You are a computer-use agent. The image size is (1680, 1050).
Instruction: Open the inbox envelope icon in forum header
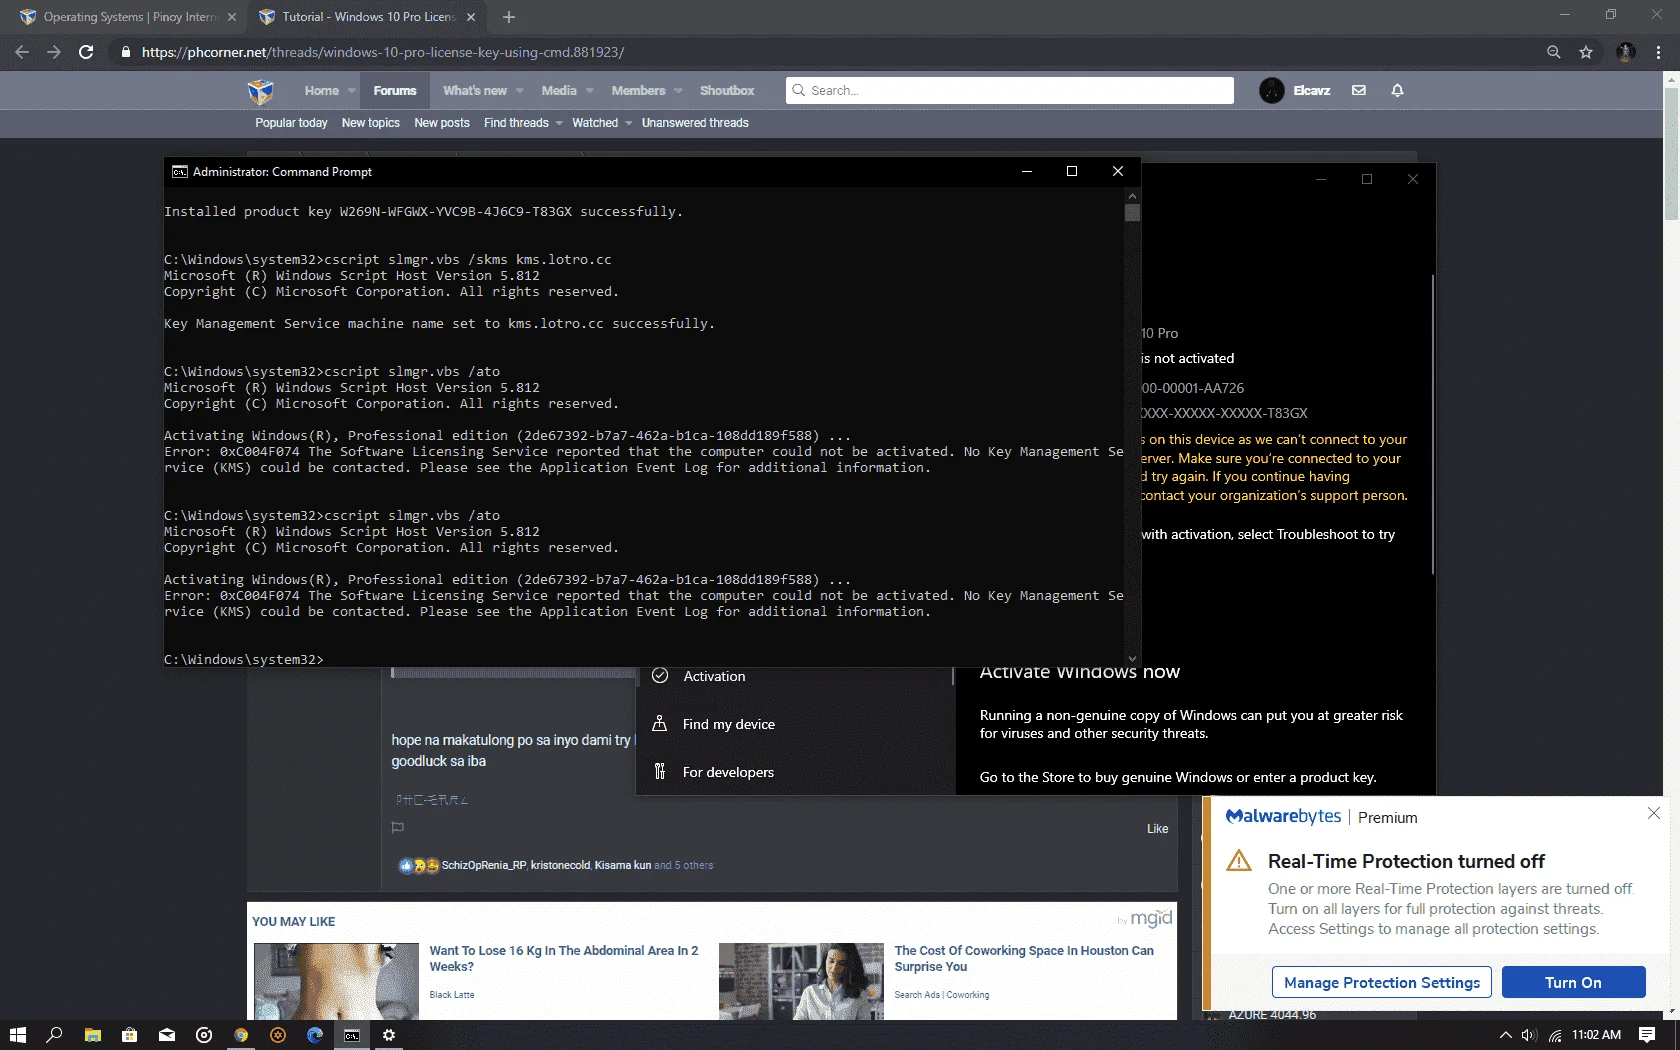tap(1358, 90)
